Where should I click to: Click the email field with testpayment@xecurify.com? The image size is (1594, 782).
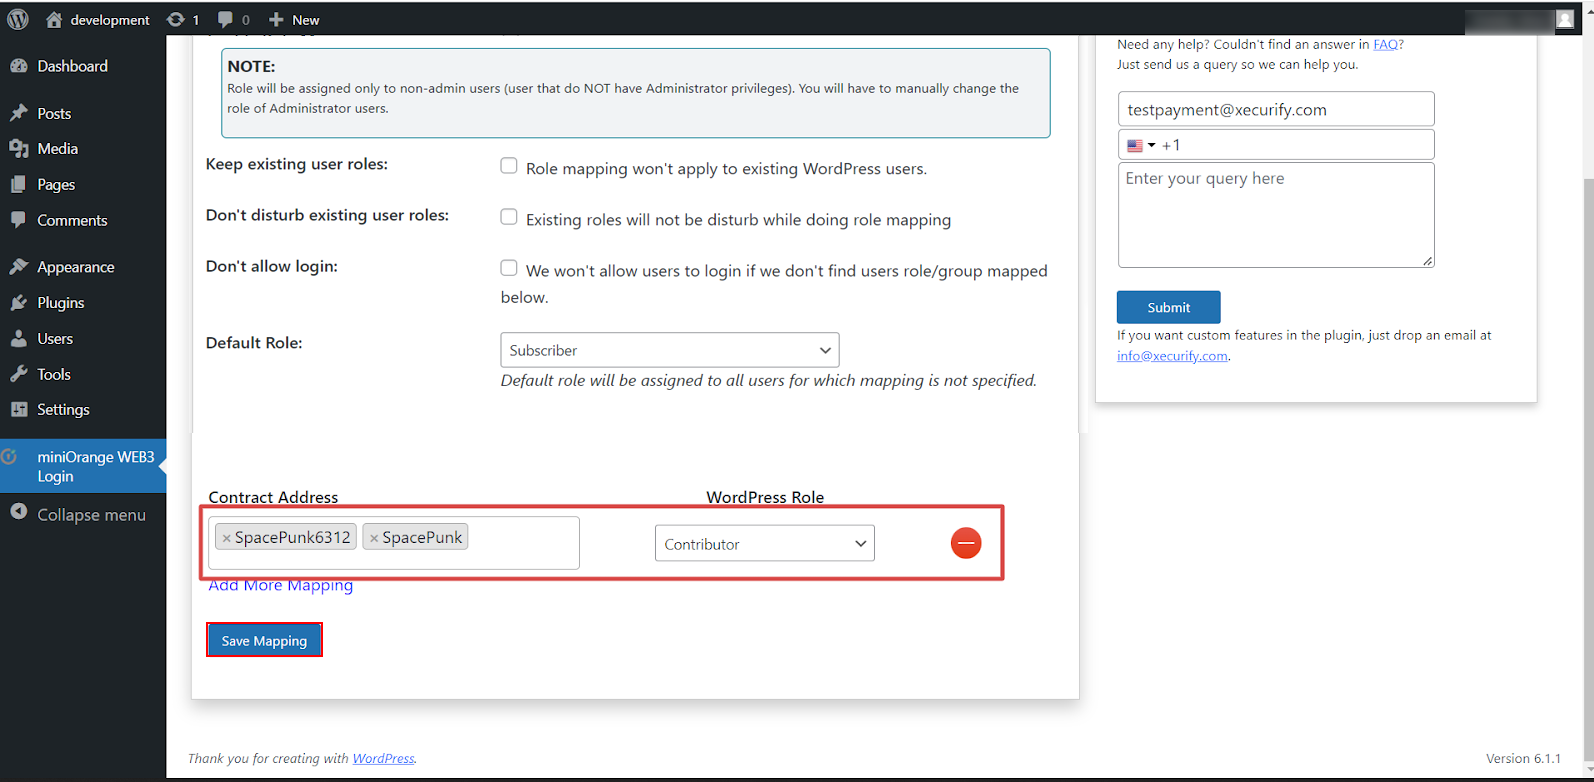tap(1276, 109)
